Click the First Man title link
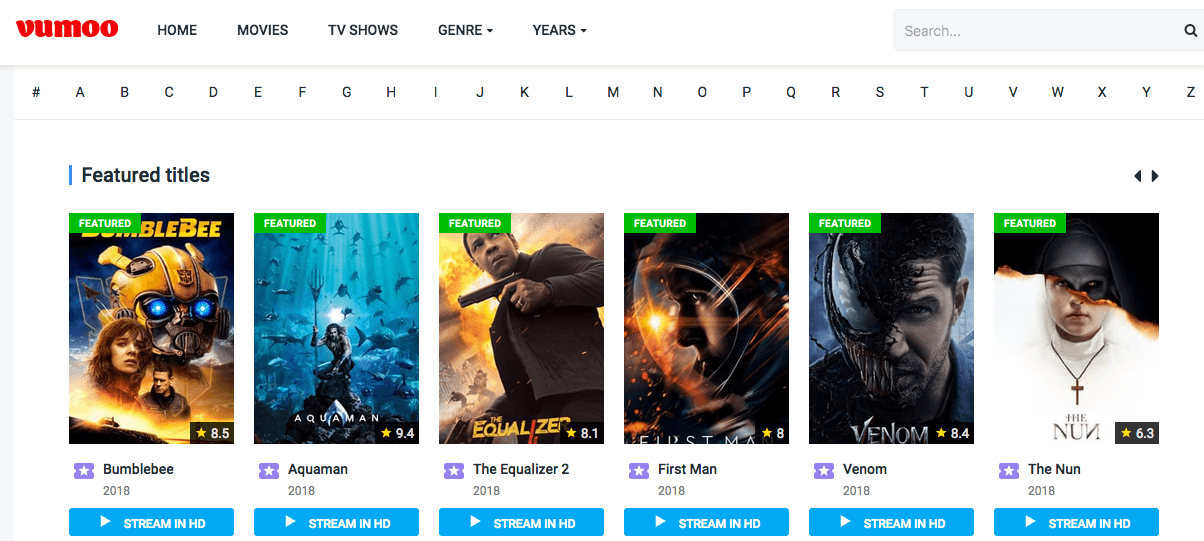This screenshot has width=1204, height=541. 687,469
